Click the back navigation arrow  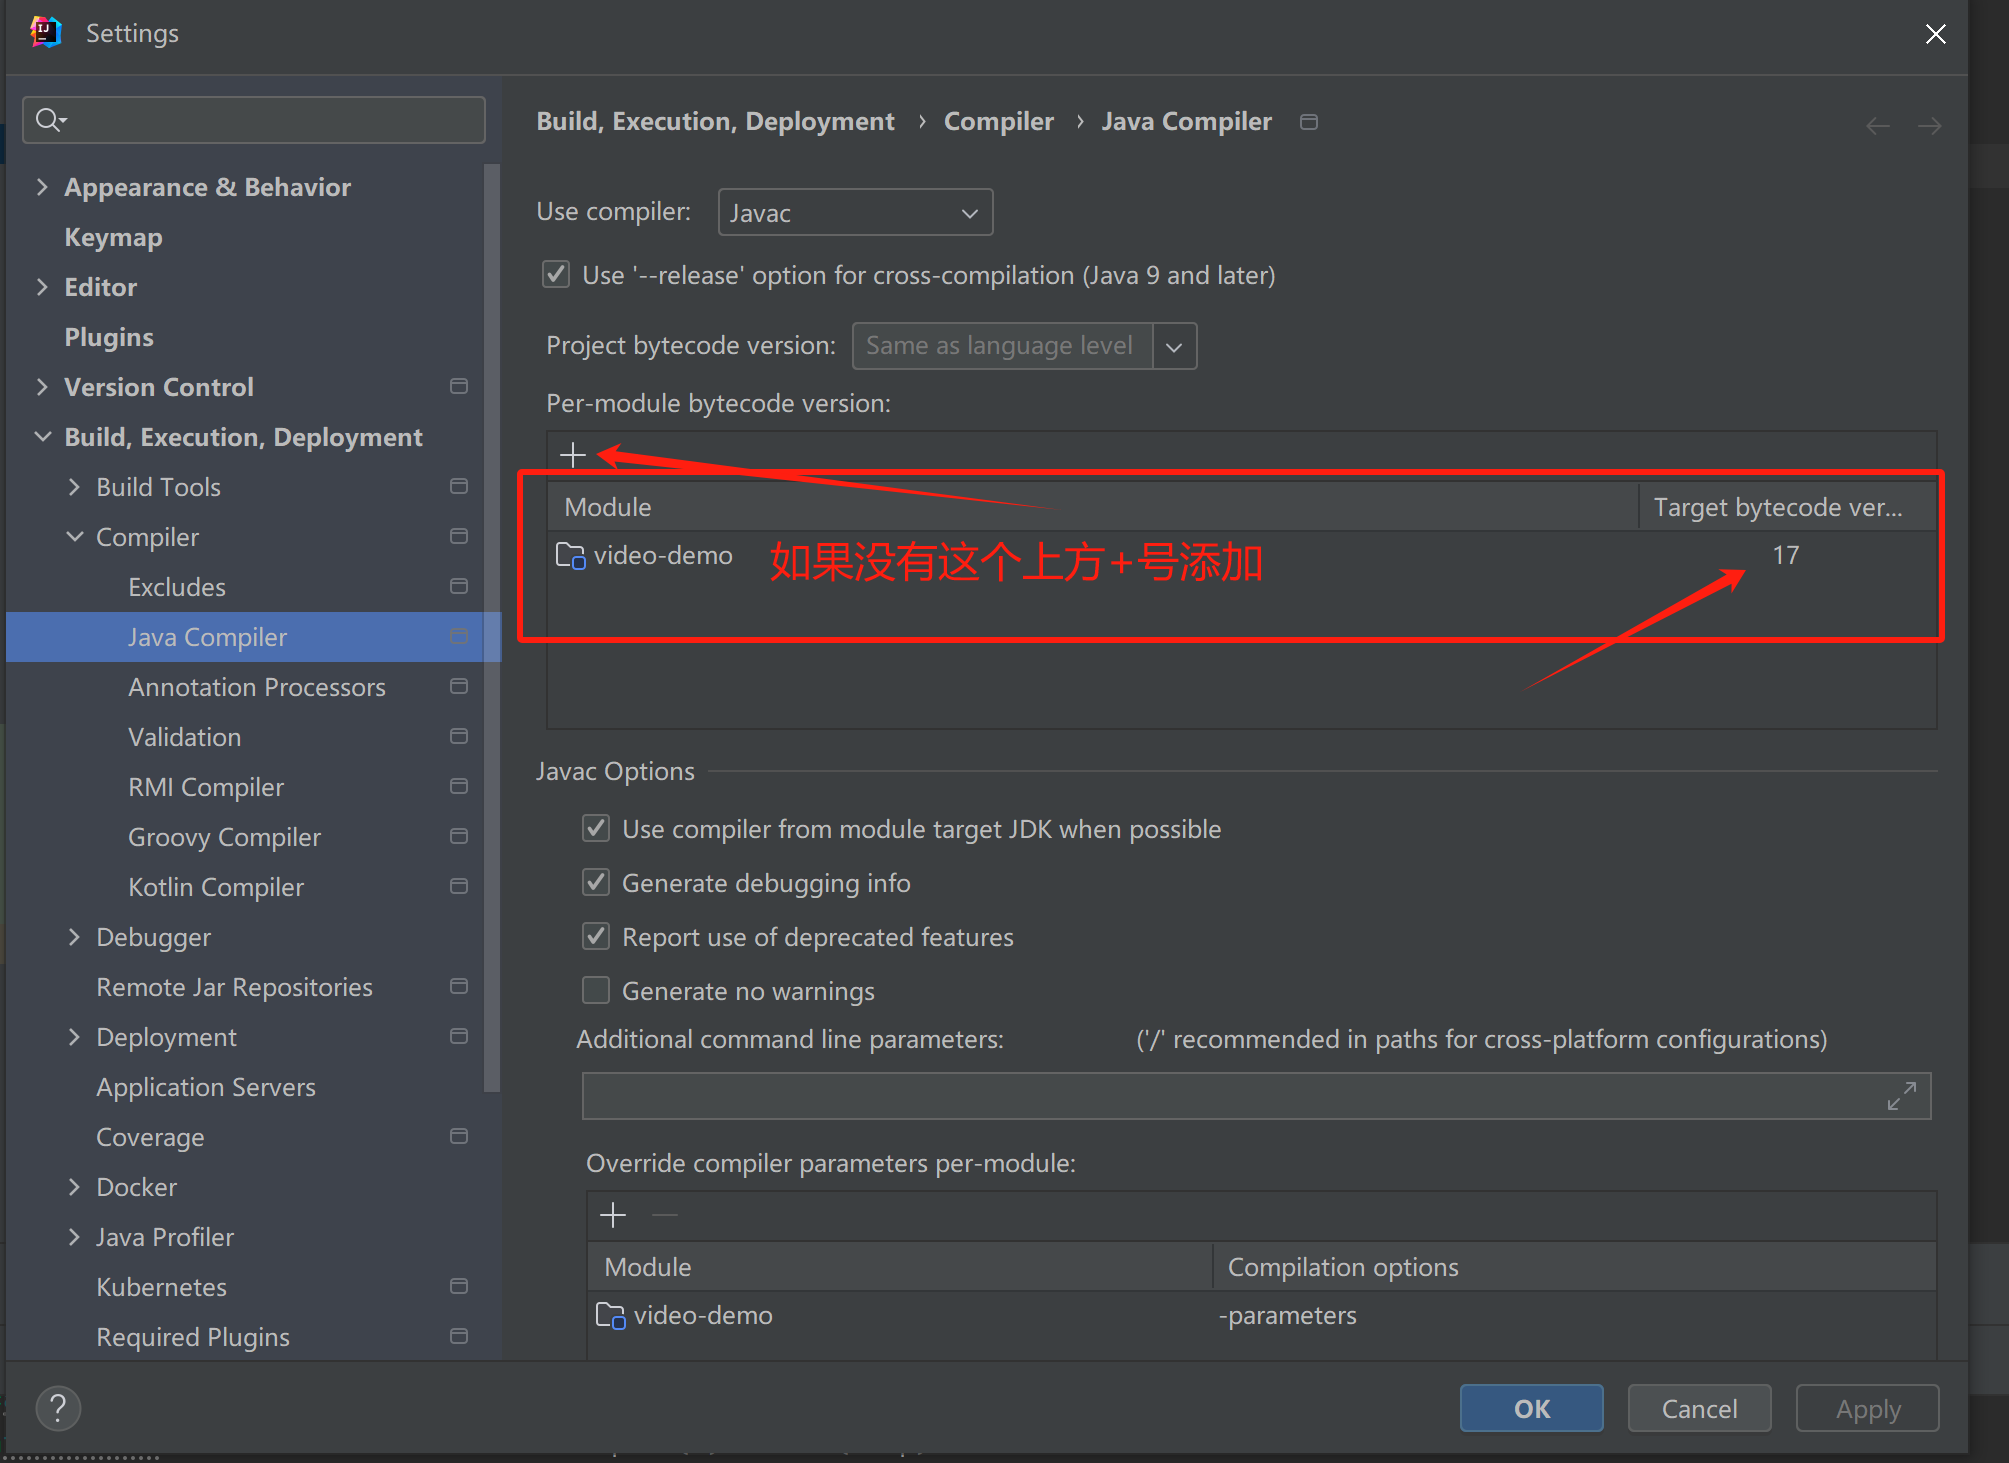[x=1878, y=124]
